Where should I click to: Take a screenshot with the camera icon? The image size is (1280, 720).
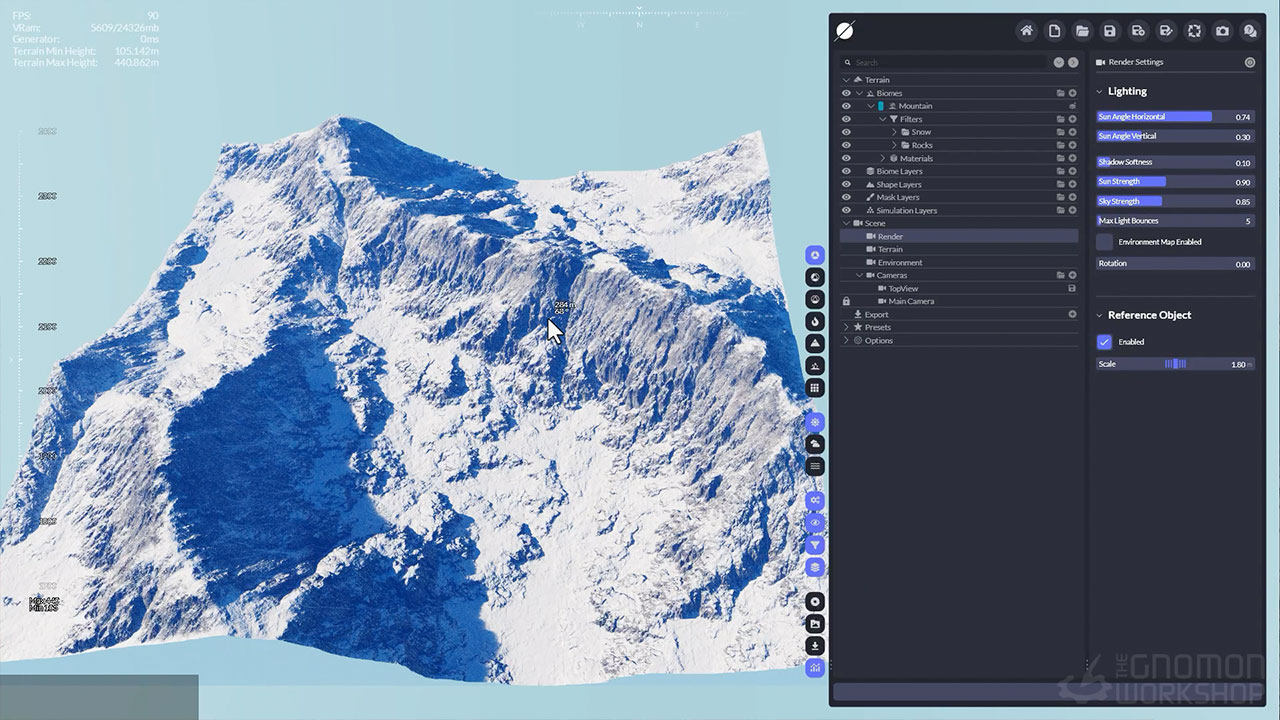(x=1222, y=31)
